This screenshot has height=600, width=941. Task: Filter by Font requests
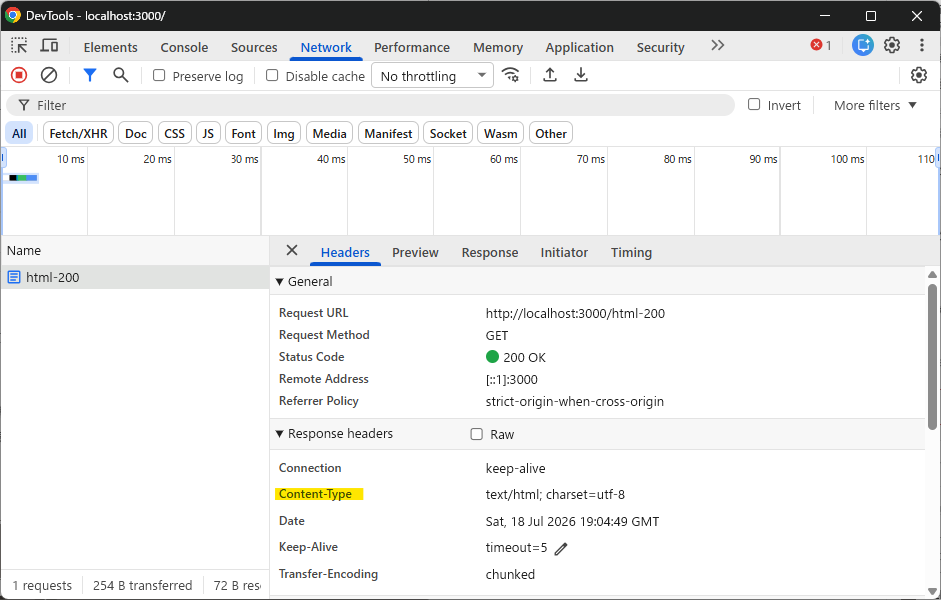click(244, 133)
